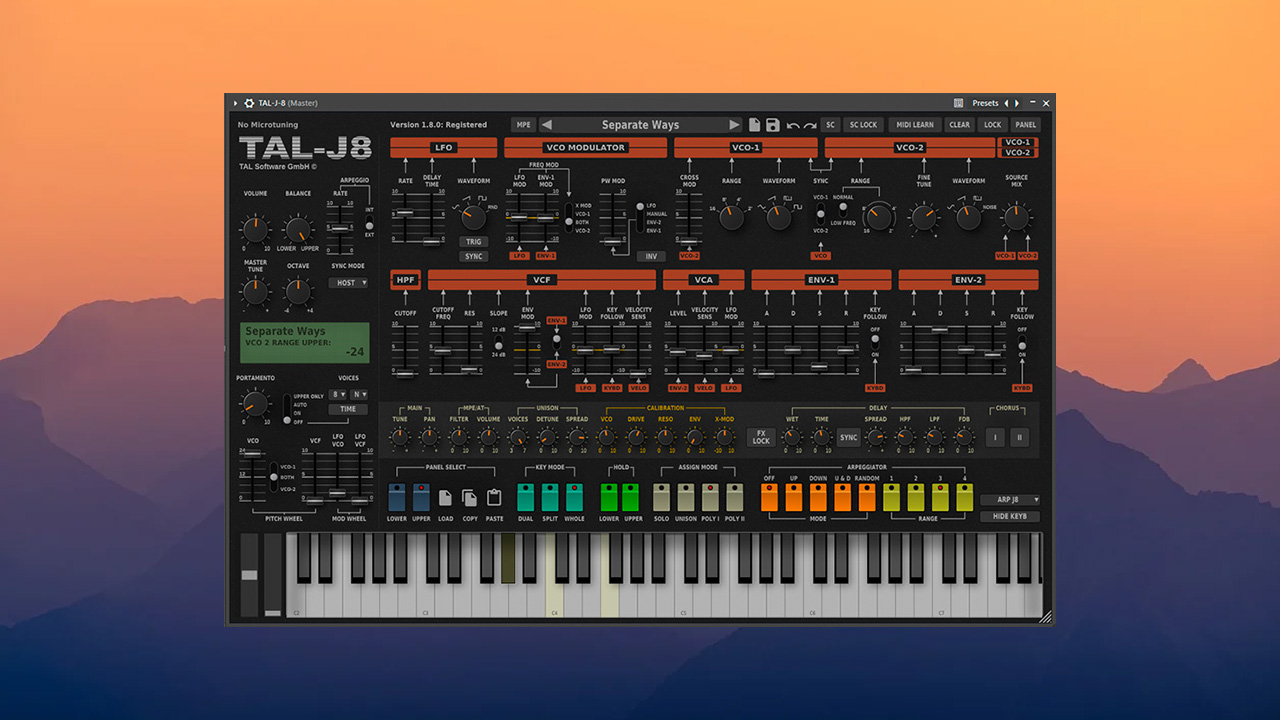Image resolution: width=1280 pixels, height=720 pixels.
Task: Create a new preset via the document icon
Action: pos(754,124)
